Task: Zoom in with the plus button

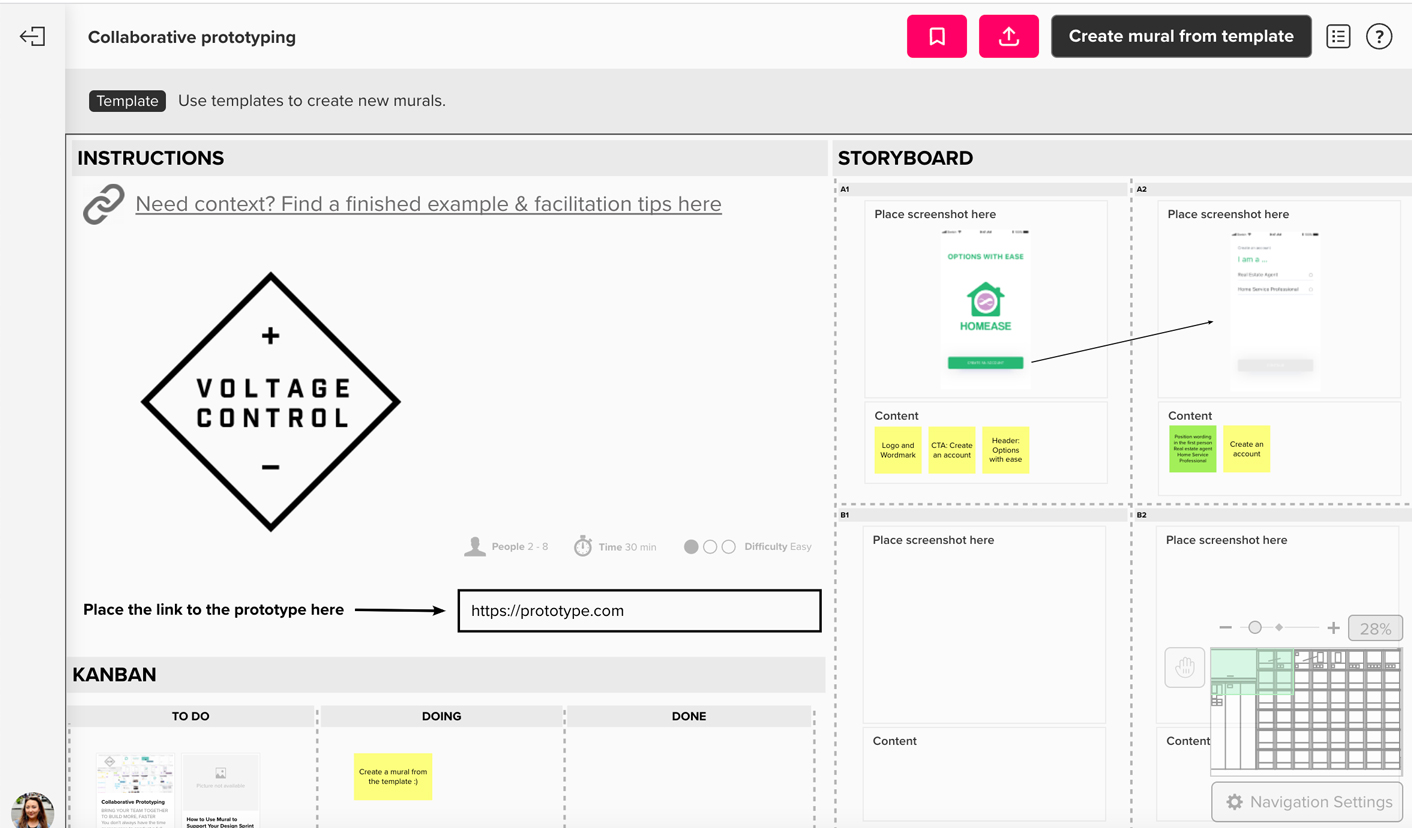Action: (1333, 628)
